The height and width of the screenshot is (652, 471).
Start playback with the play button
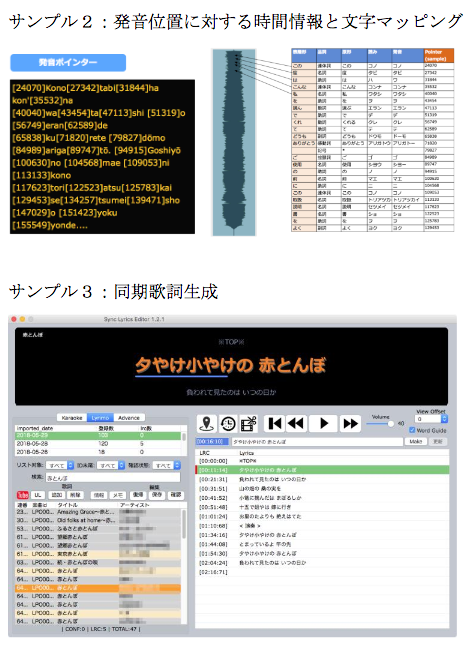(324, 423)
